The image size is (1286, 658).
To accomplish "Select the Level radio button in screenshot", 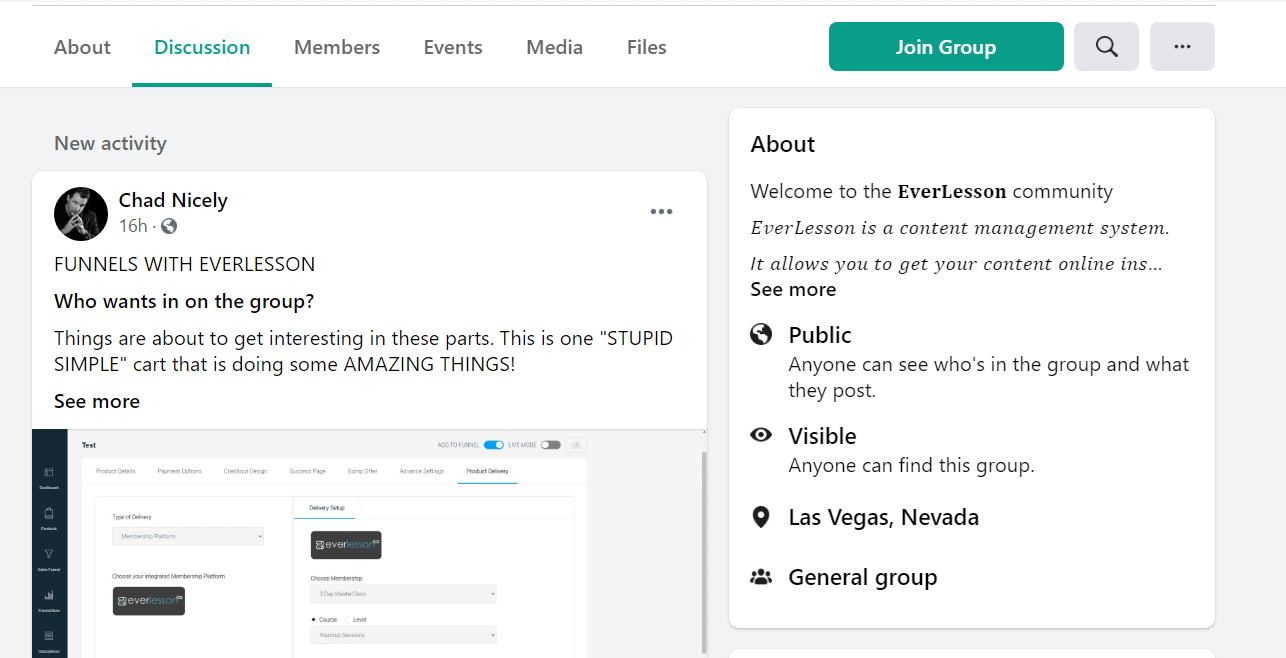I will coord(347,620).
